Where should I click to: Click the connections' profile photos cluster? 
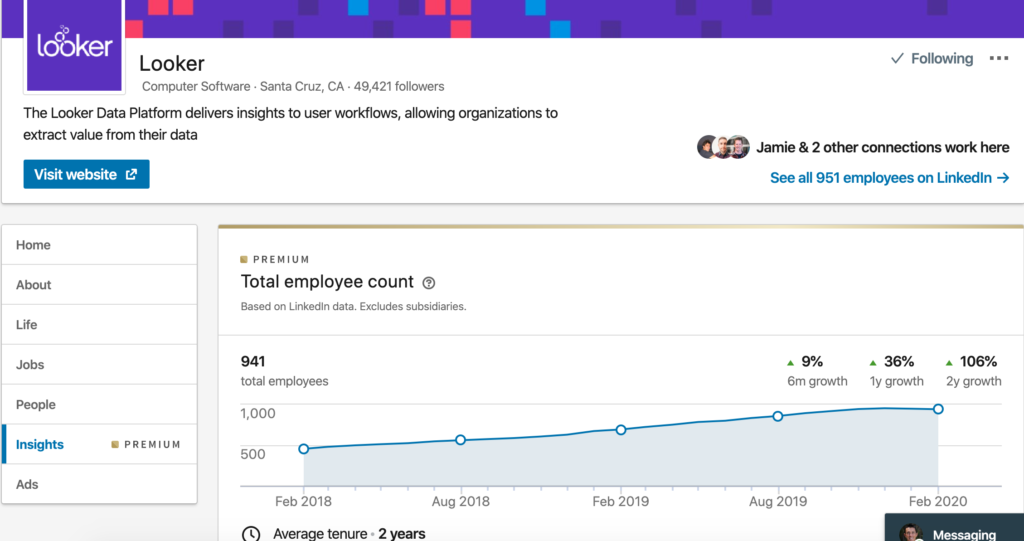click(723, 147)
